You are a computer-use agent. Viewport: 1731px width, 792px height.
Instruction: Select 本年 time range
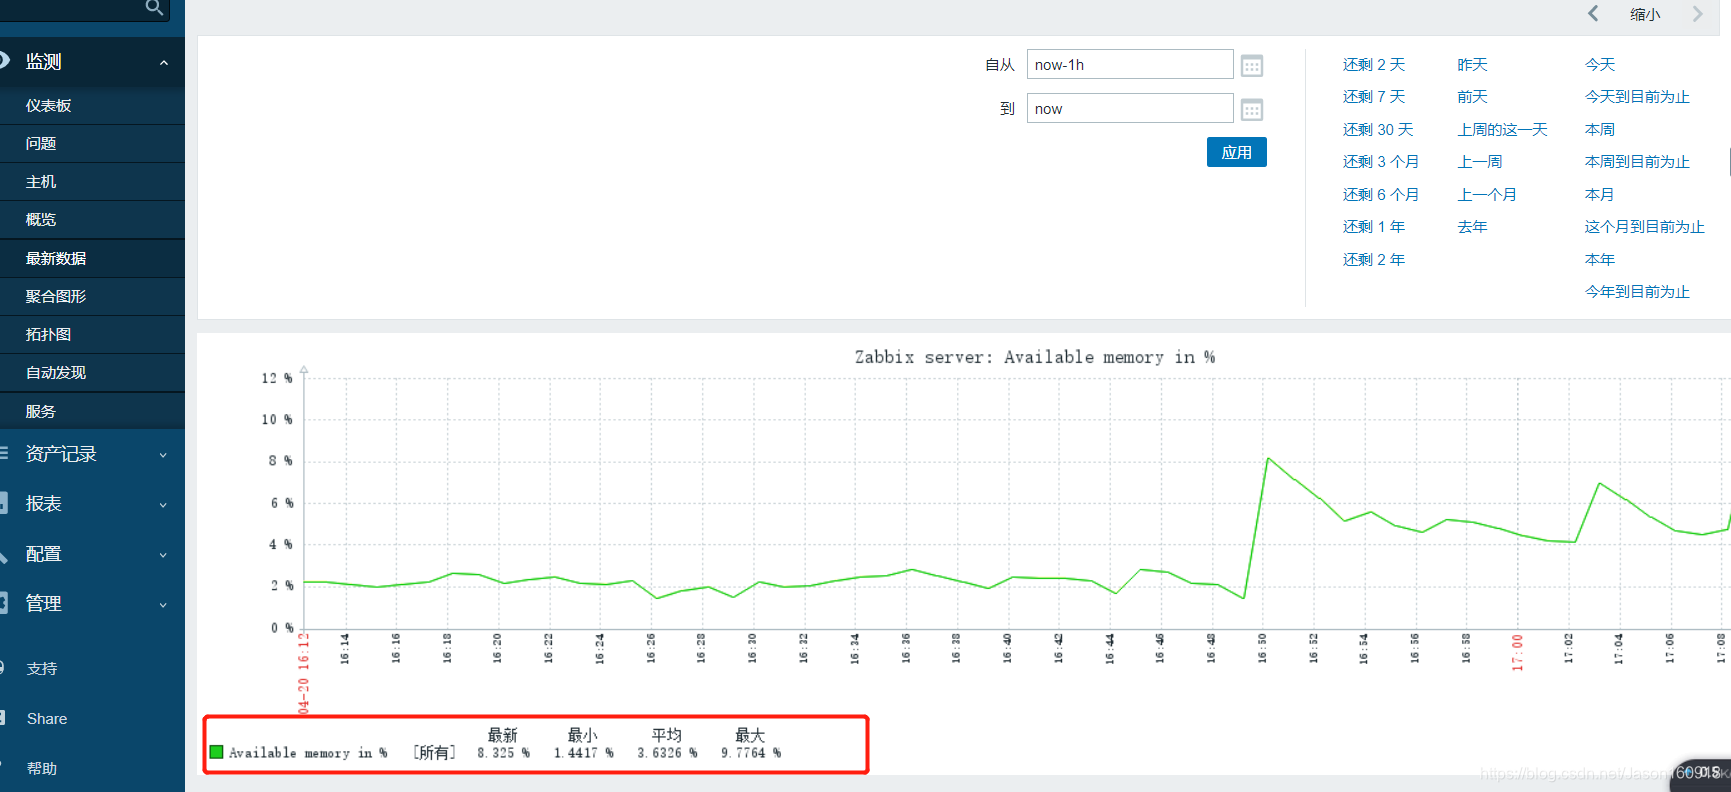click(x=1600, y=260)
